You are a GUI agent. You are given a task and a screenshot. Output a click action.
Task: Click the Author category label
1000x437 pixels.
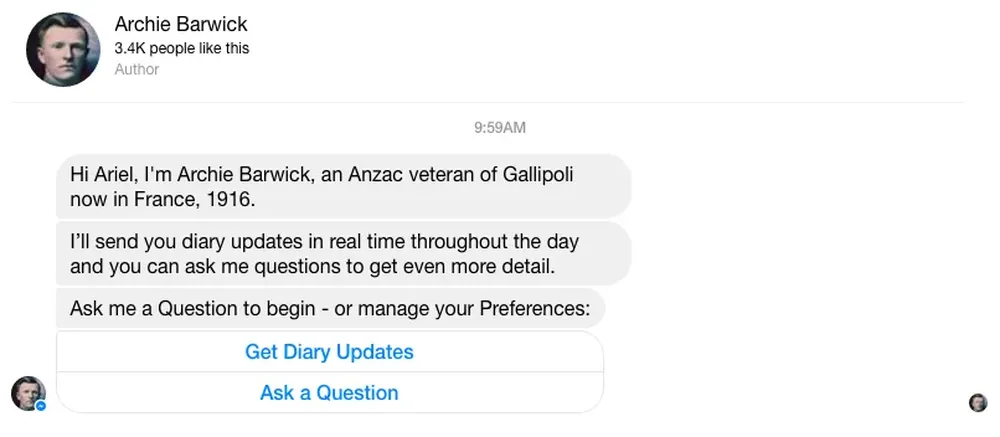click(136, 70)
